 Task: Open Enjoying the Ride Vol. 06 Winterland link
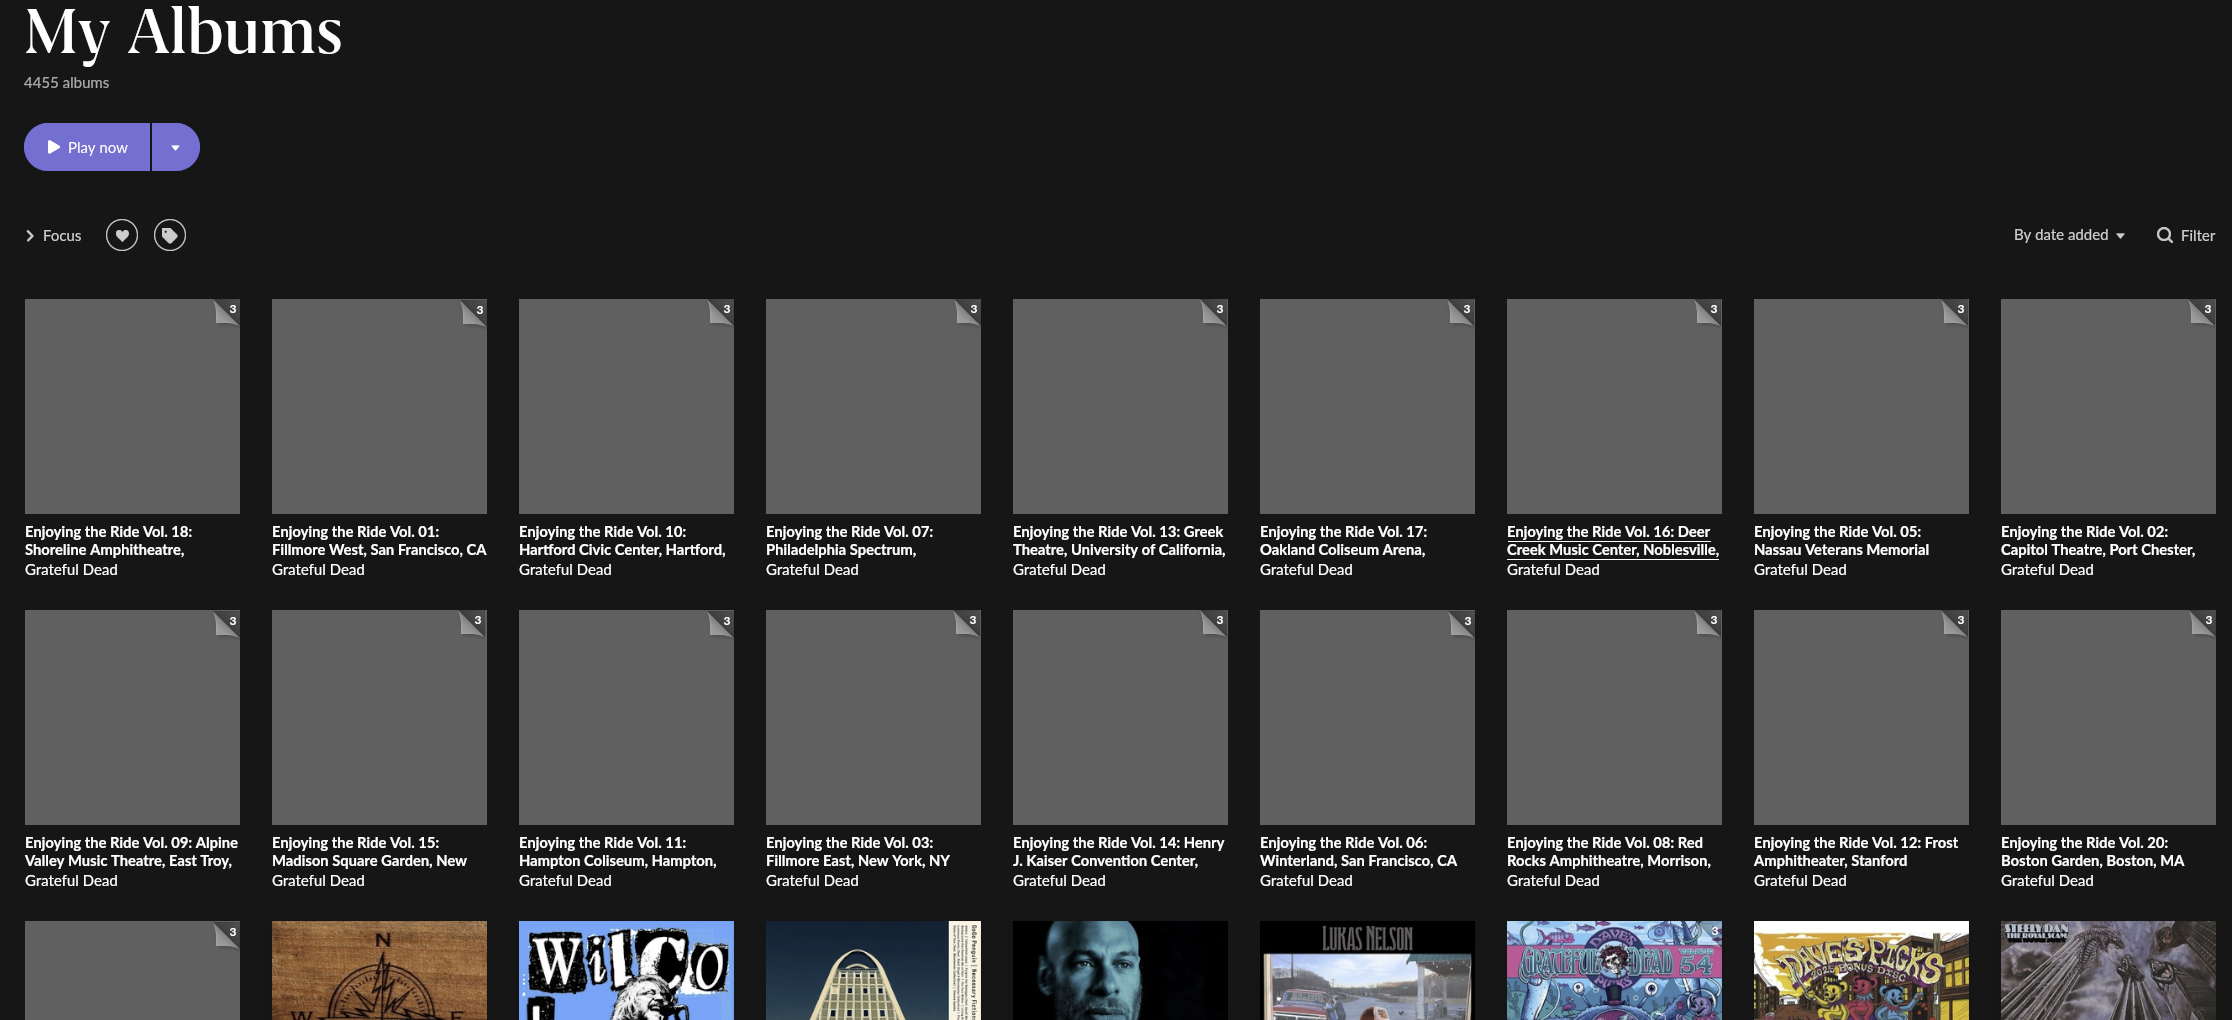[1358, 852]
